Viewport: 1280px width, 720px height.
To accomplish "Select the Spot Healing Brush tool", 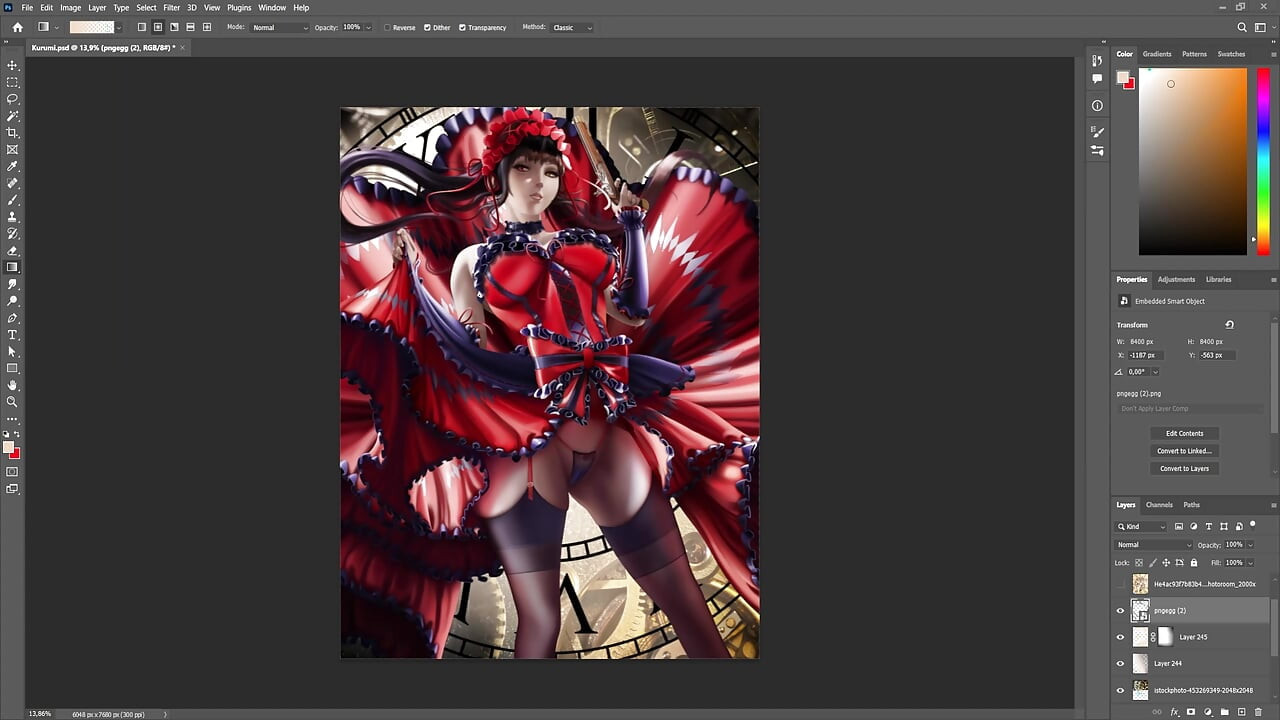I will (12, 183).
